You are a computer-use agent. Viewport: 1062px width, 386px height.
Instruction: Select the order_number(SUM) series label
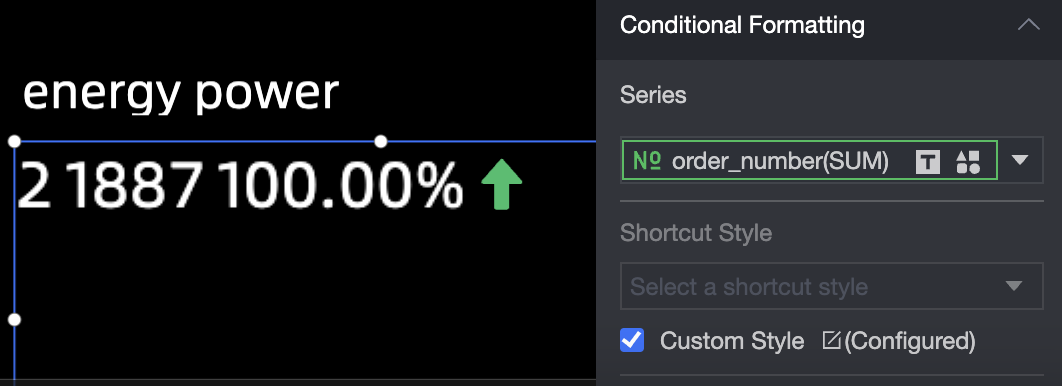[x=780, y=160]
